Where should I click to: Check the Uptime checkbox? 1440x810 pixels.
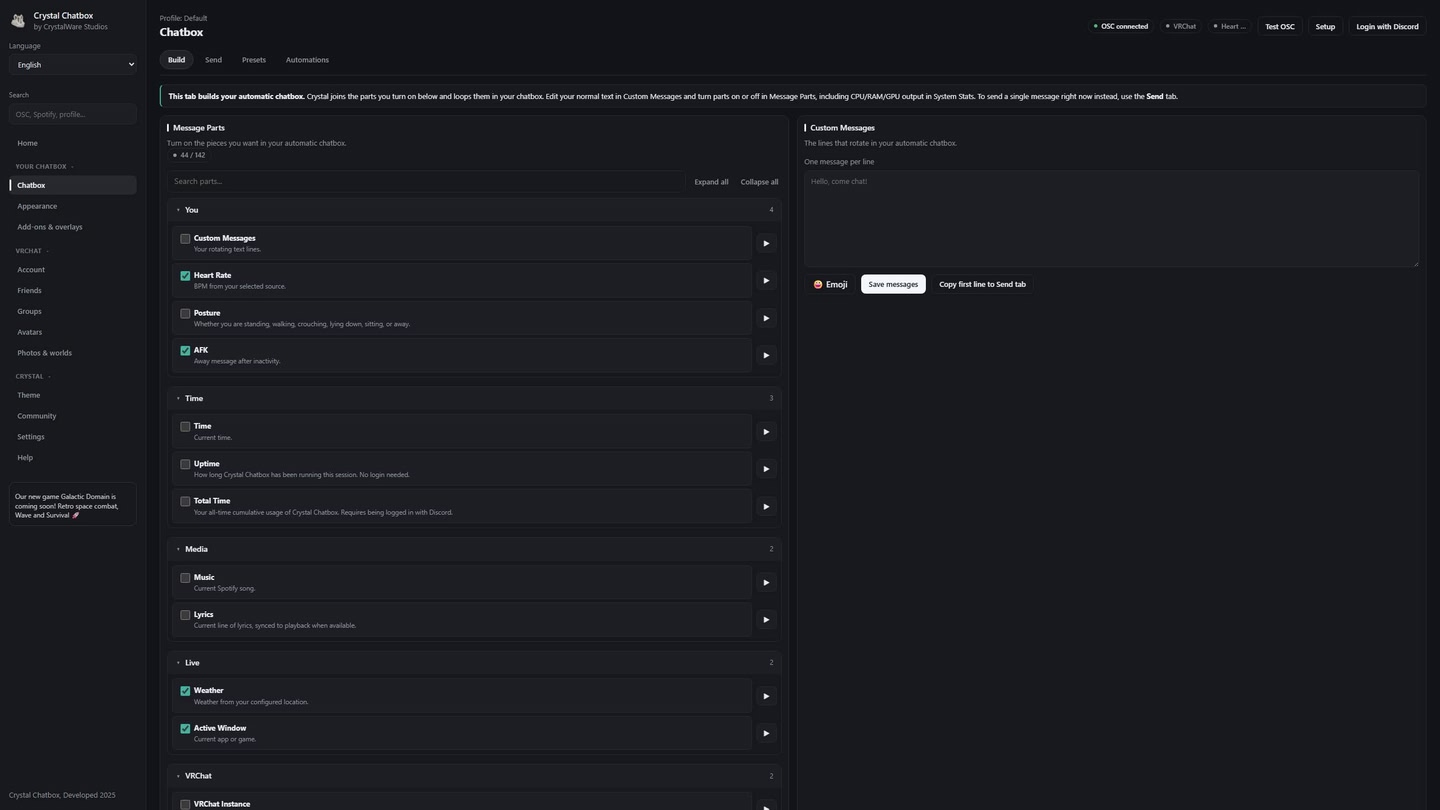click(x=185, y=464)
